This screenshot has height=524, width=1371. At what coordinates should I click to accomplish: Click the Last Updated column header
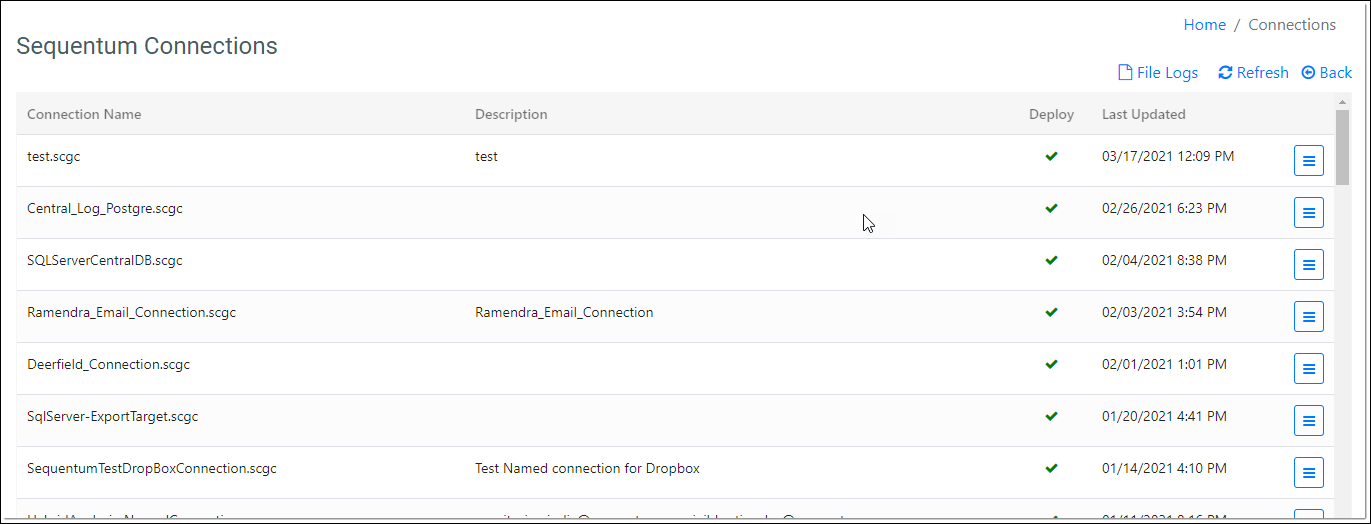pyautogui.click(x=1143, y=114)
